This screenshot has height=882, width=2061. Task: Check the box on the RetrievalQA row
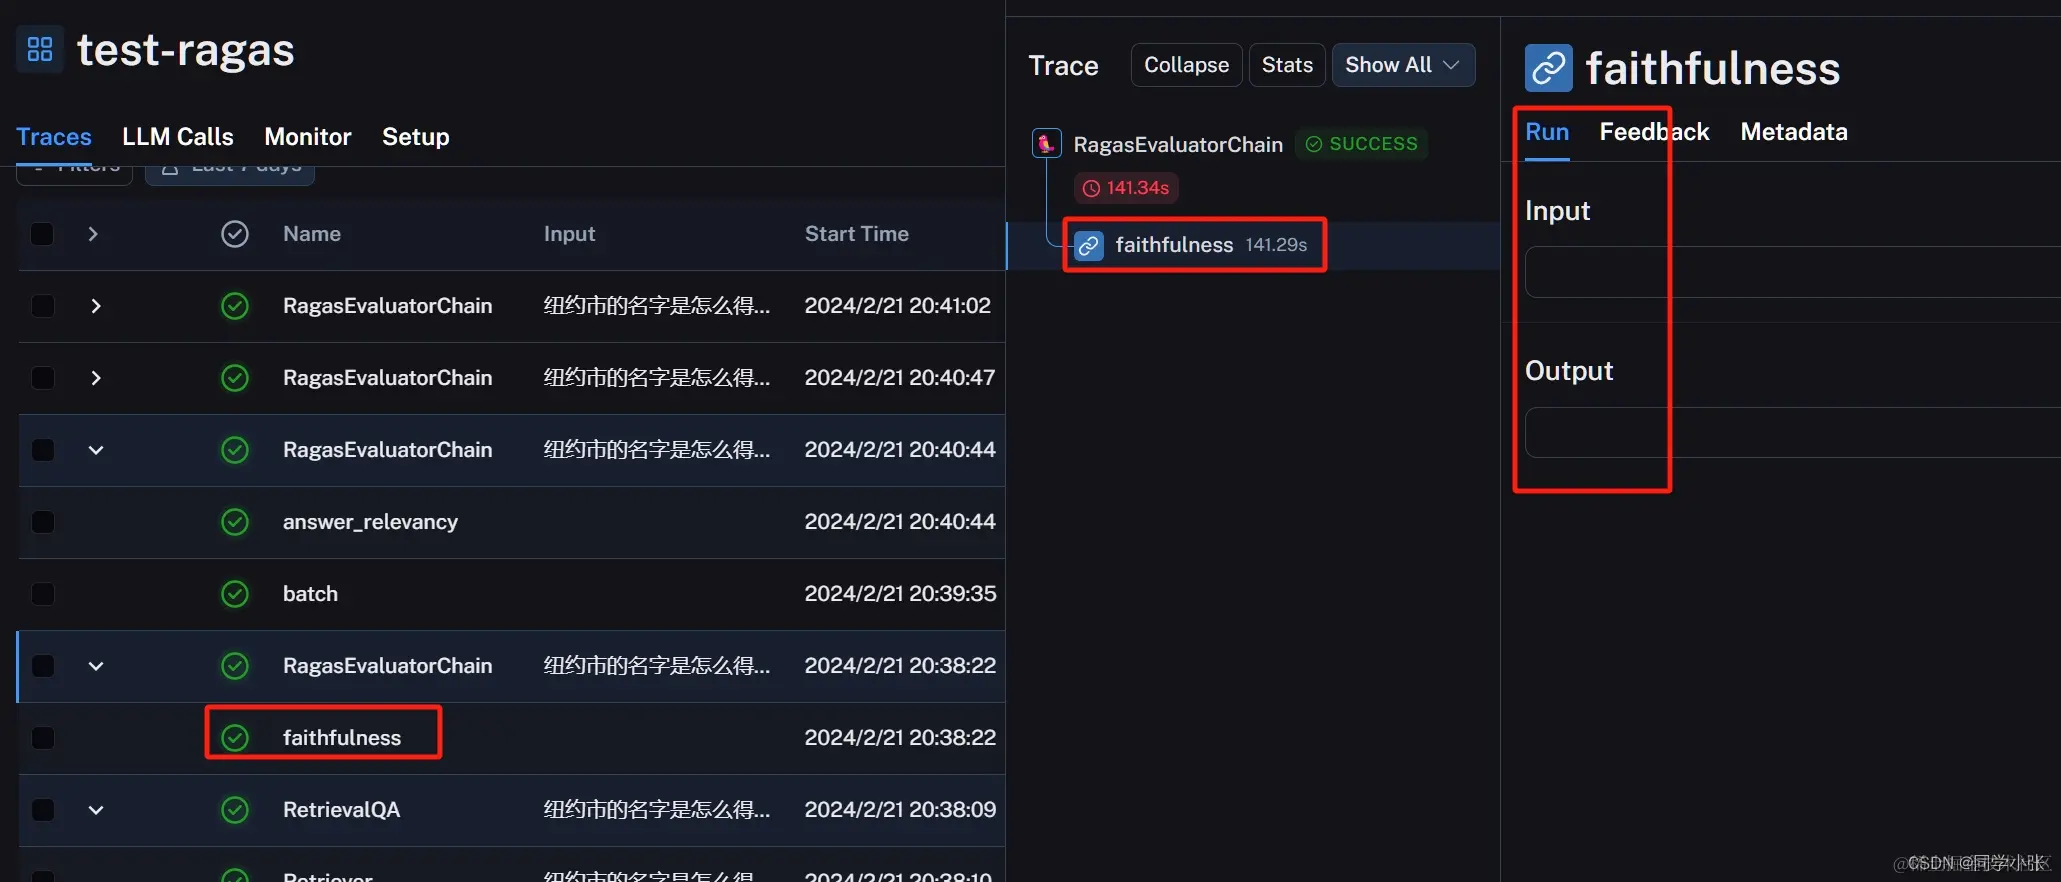tap(42, 810)
